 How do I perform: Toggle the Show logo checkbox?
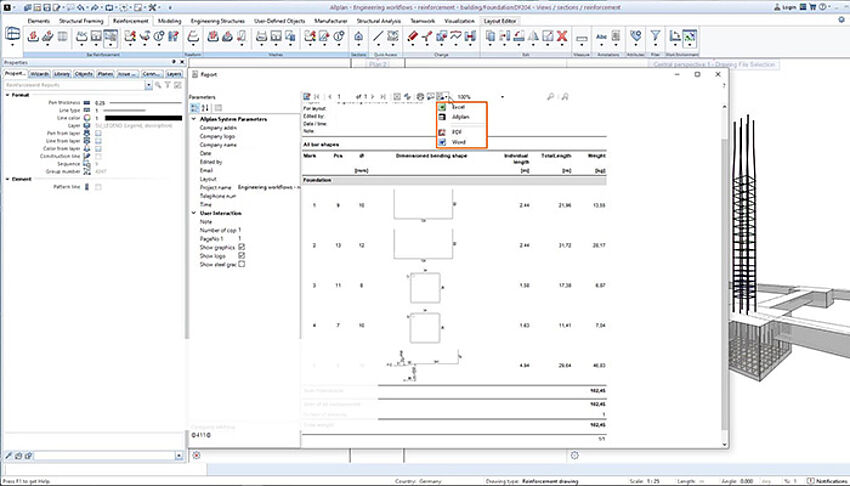241,256
